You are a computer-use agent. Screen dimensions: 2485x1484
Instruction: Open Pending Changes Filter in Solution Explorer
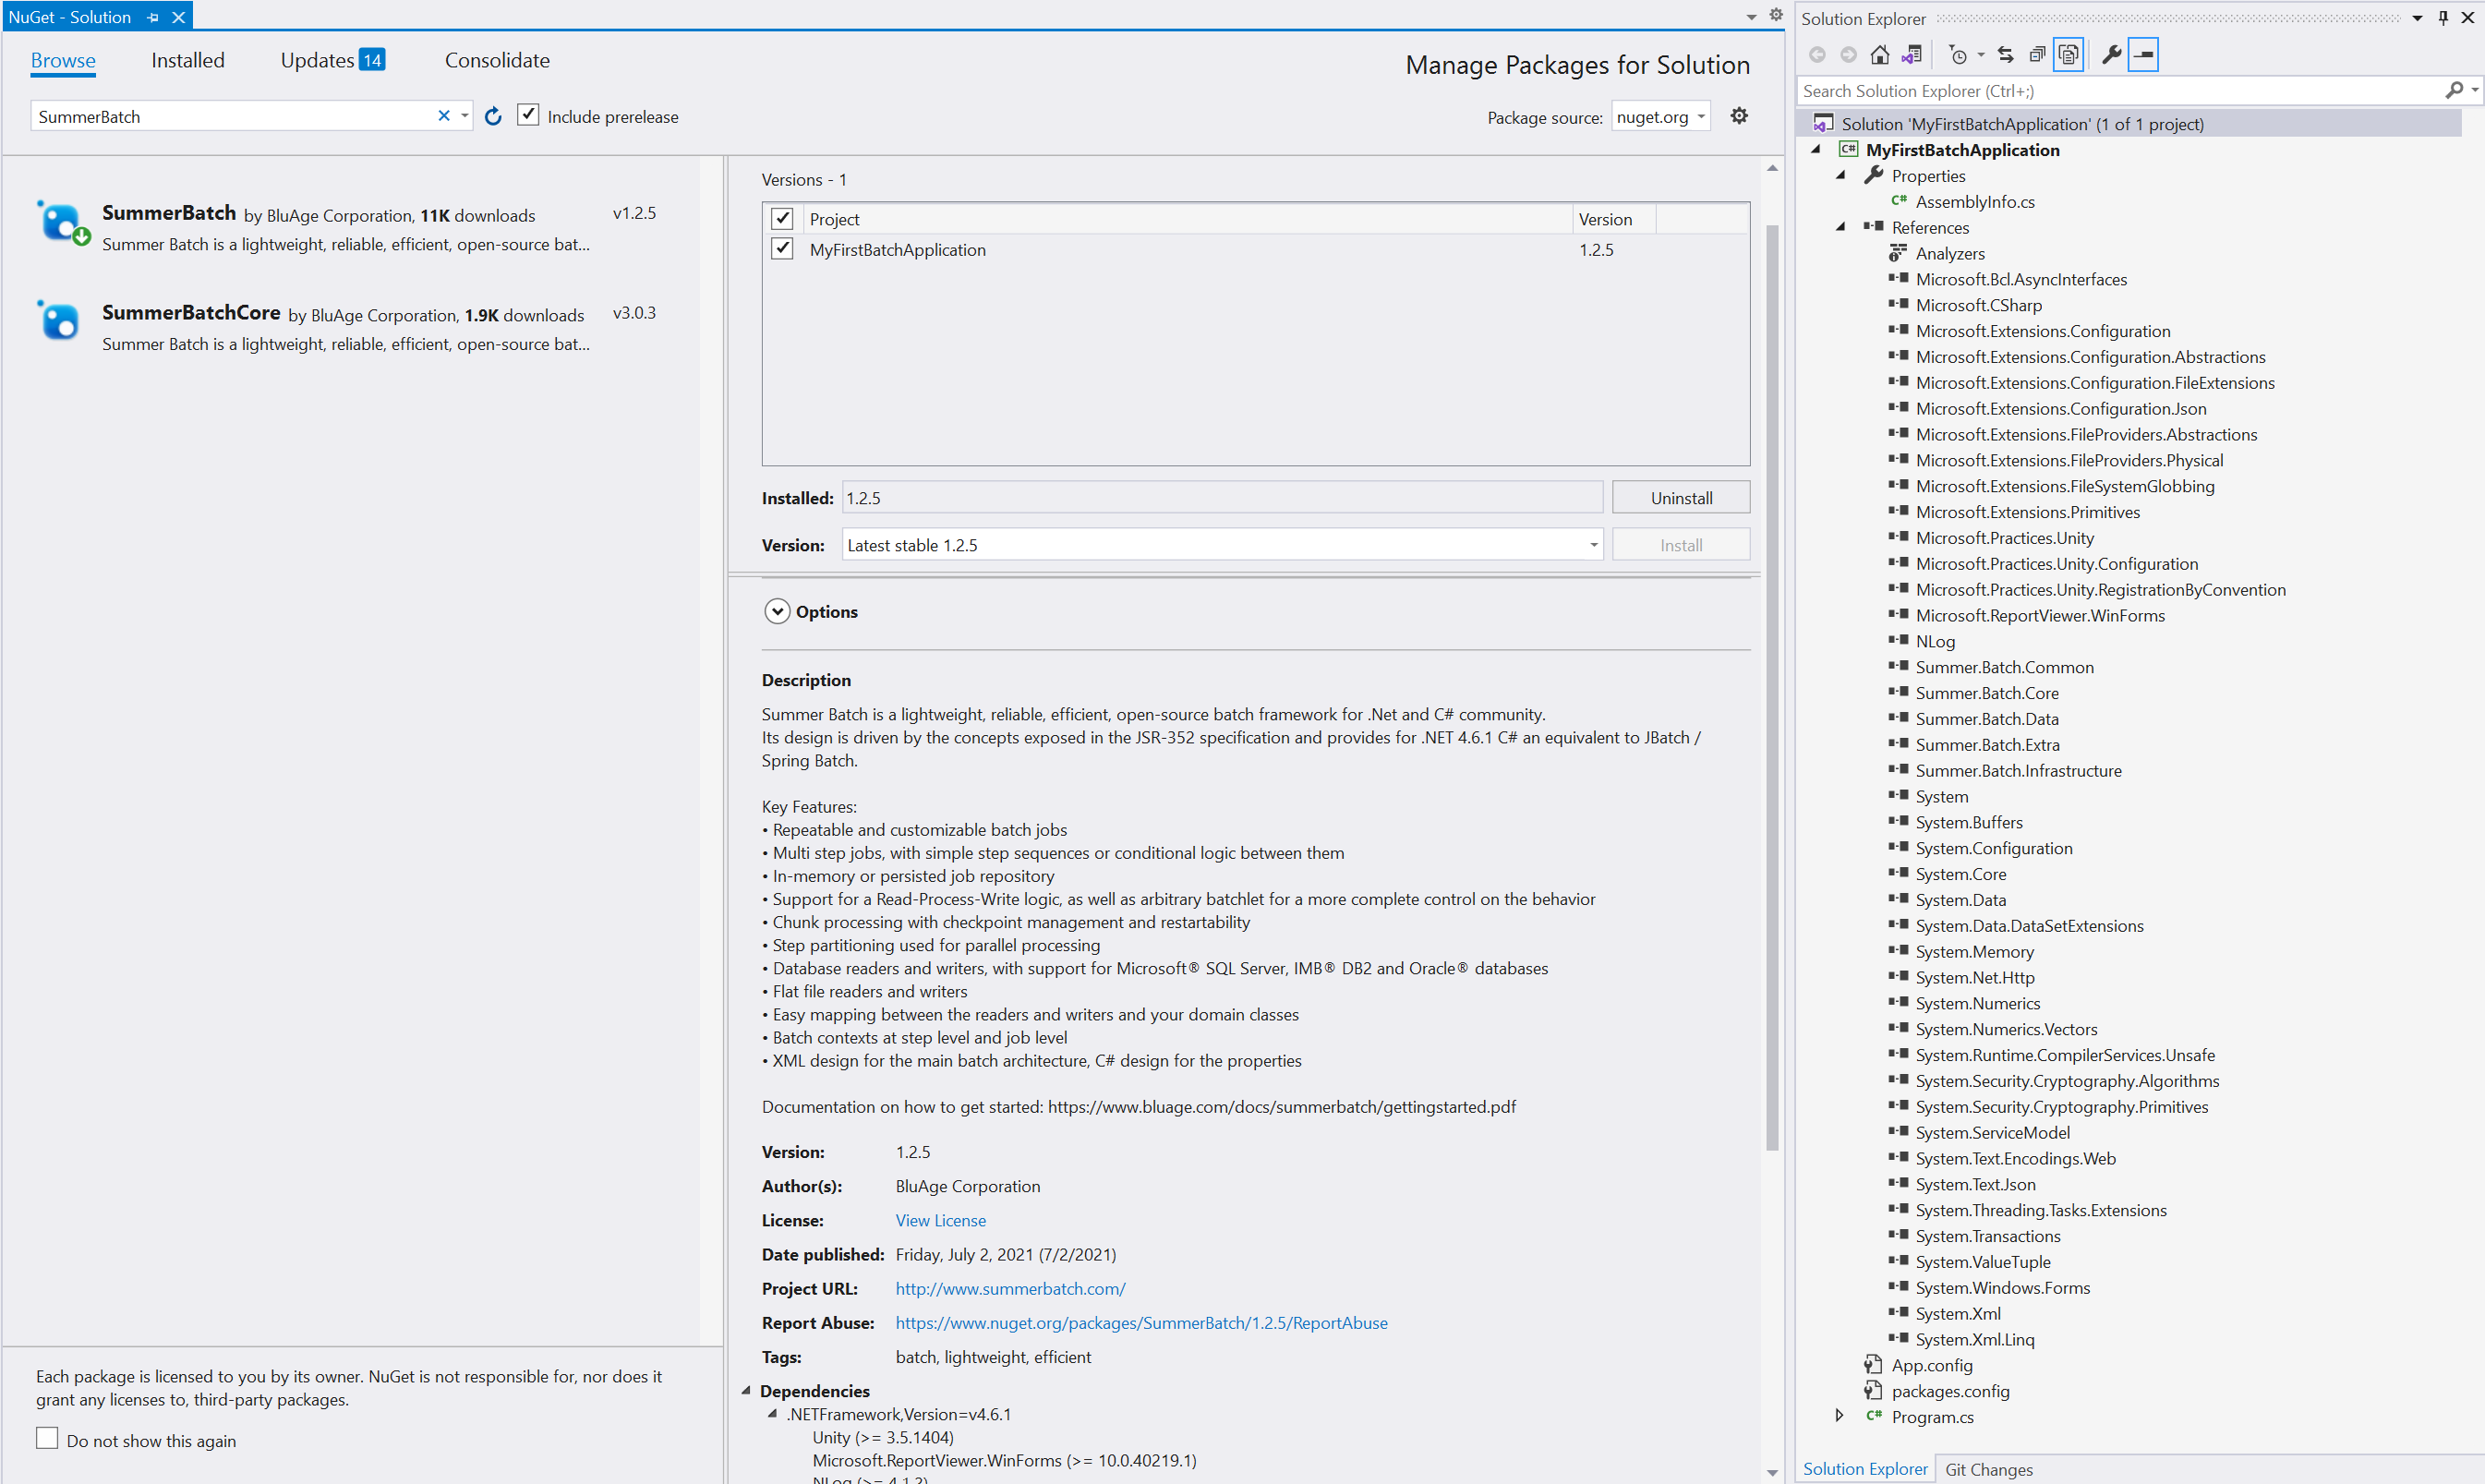[x=1958, y=55]
